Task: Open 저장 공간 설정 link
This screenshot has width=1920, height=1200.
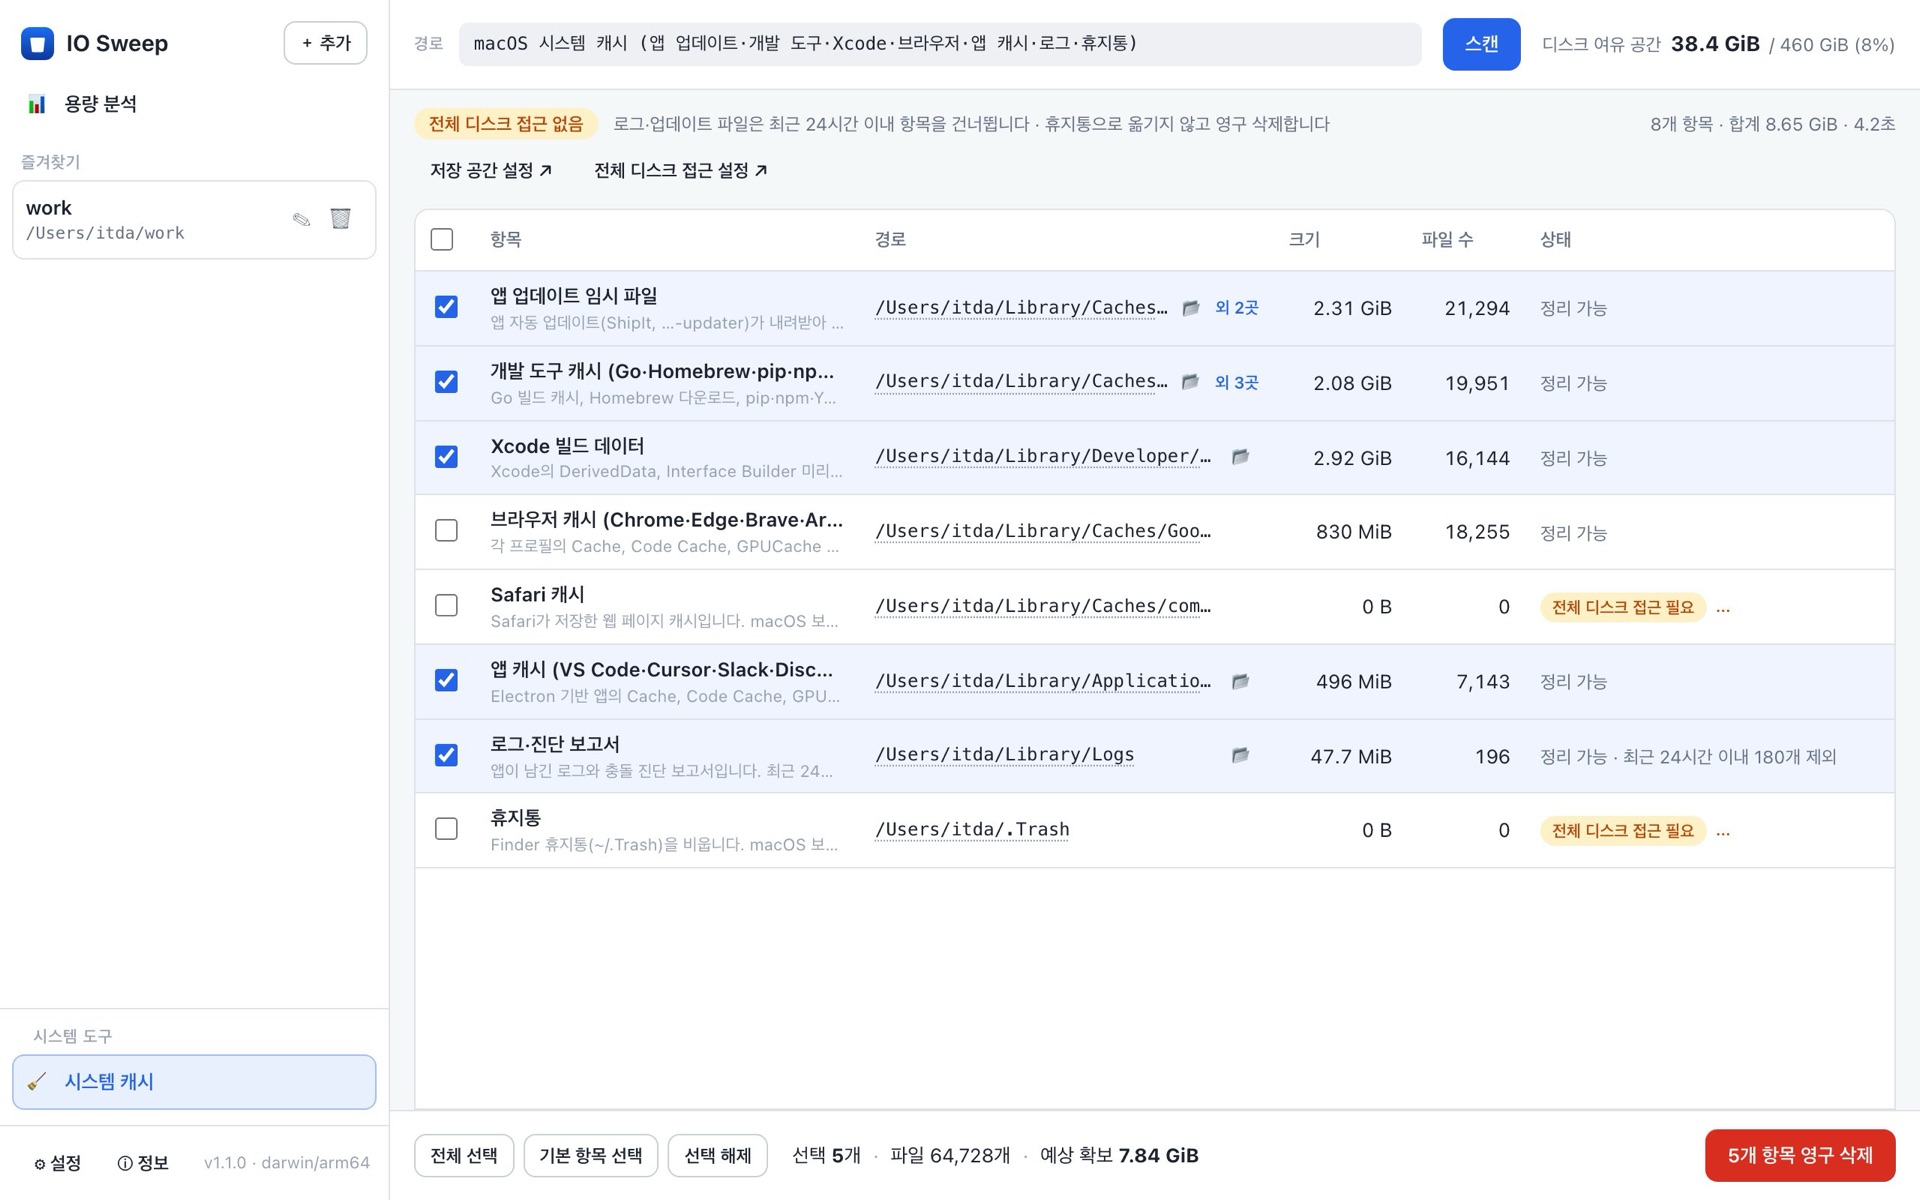Action: [x=491, y=171]
